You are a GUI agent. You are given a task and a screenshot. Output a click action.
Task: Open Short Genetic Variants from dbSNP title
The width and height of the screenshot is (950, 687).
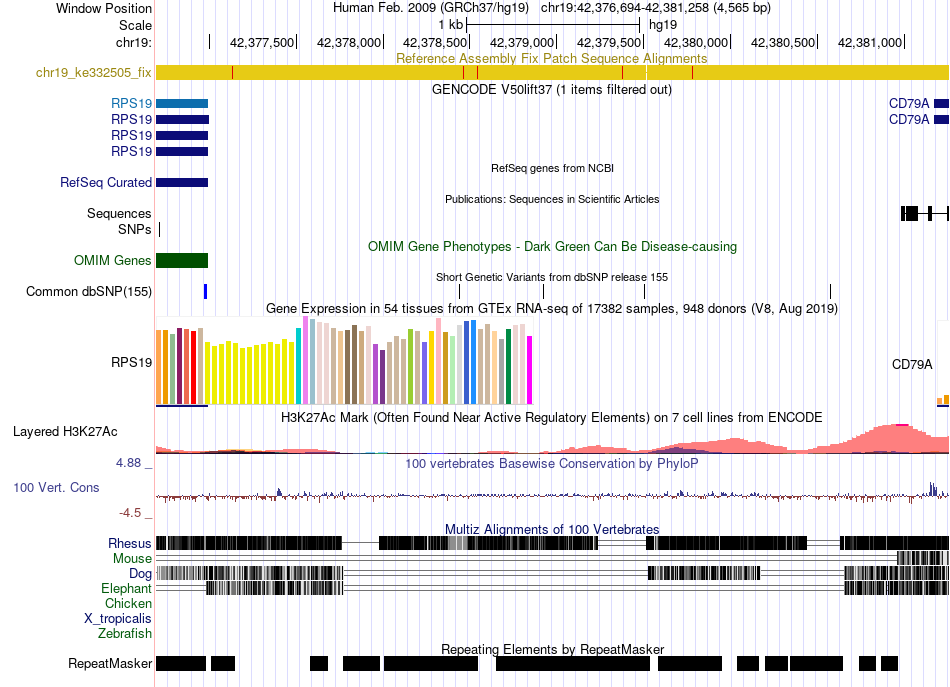pyautogui.click(x=552, y=277)
